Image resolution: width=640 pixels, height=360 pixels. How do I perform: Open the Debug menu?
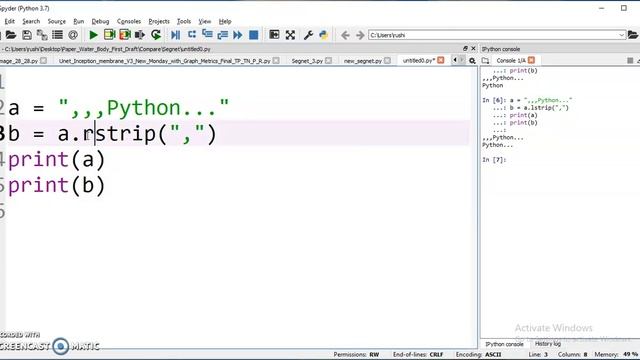(100, 21)
